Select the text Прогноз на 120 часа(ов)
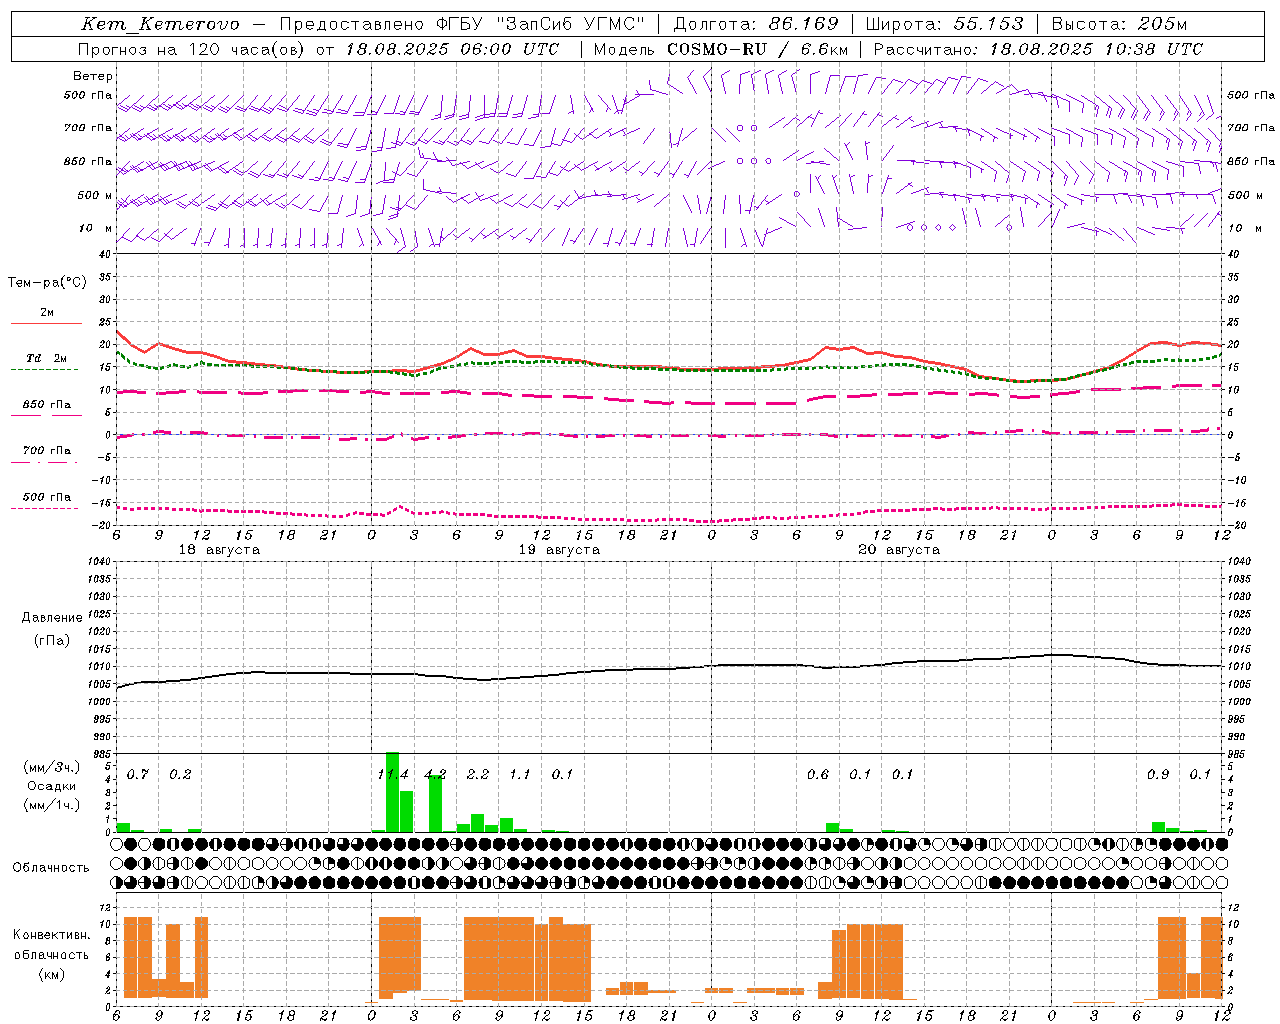The image size is (1280, 1024). pyautogui.click(x=192, y=49)
